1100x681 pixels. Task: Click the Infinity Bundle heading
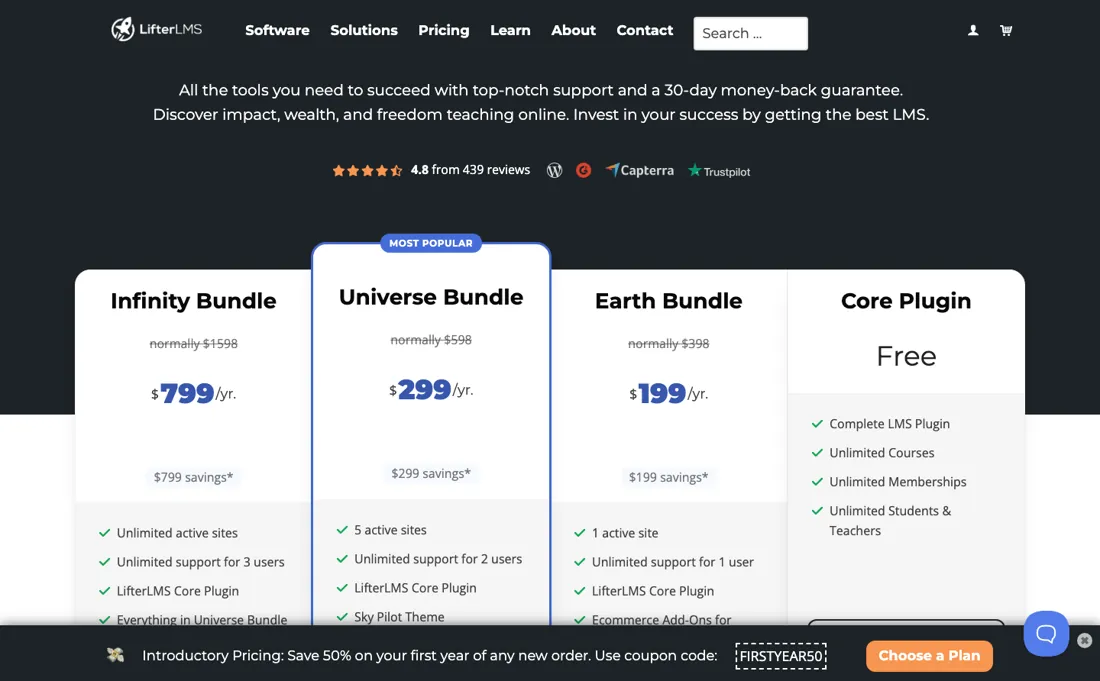click(193, 301)
